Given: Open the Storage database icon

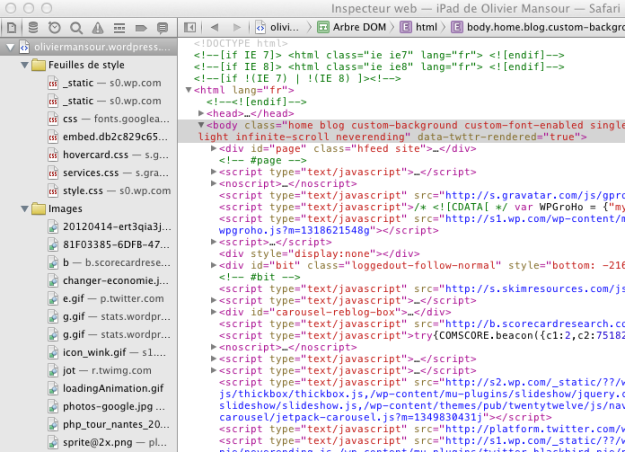Looking at the screenshot, I should point(33,28).
